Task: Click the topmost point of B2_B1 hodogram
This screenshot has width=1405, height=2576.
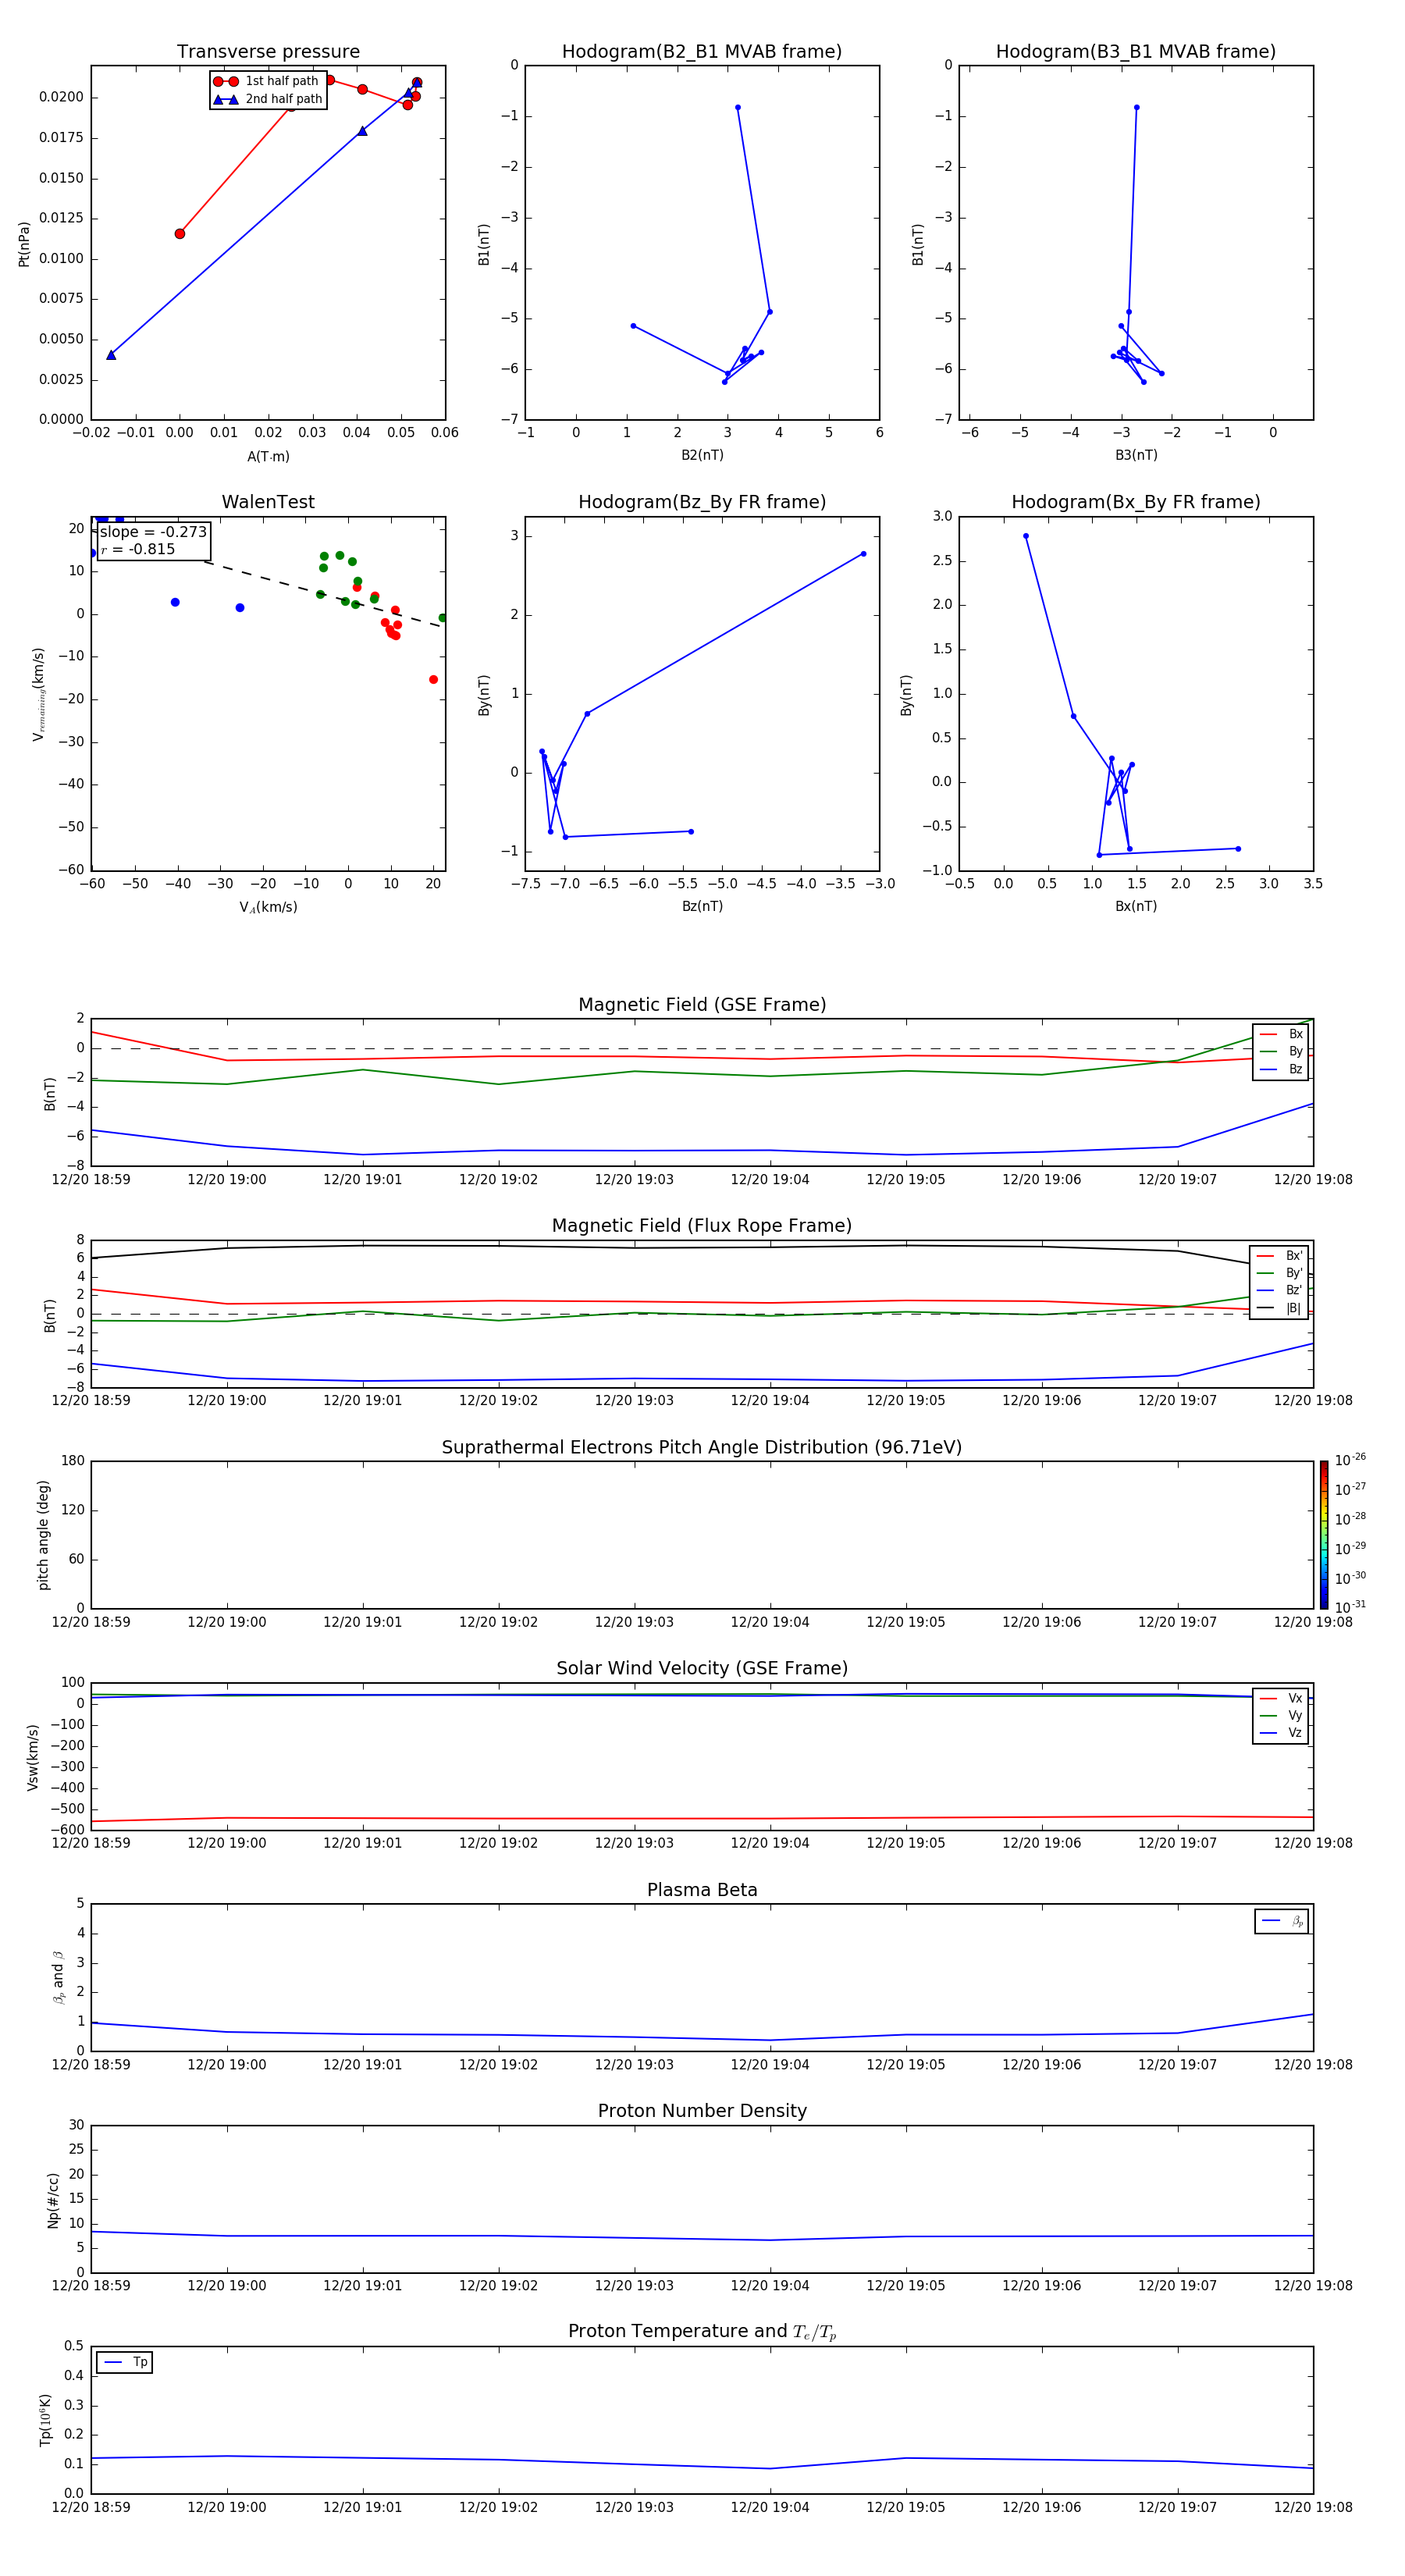Action: coord(738,107)
